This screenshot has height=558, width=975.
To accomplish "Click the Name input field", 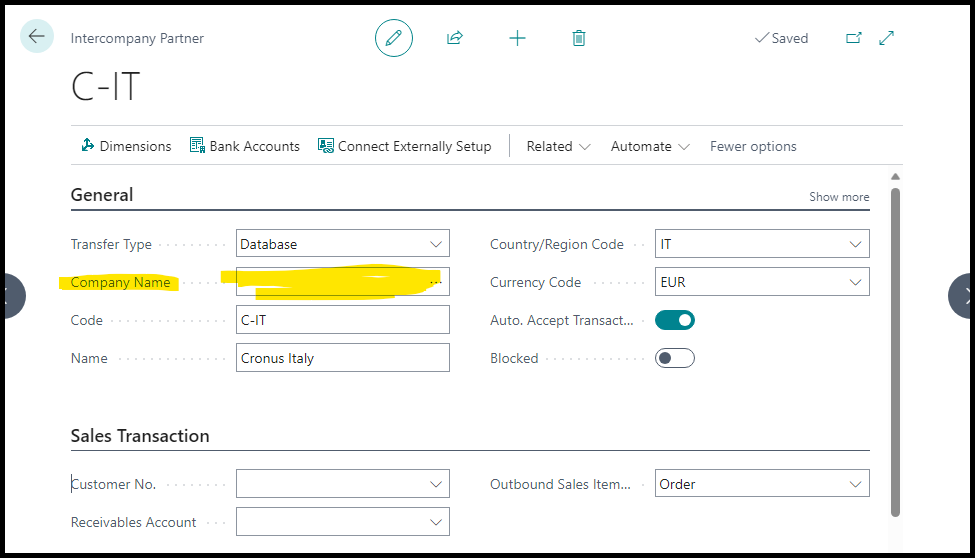I will click(x=343, y=358).
